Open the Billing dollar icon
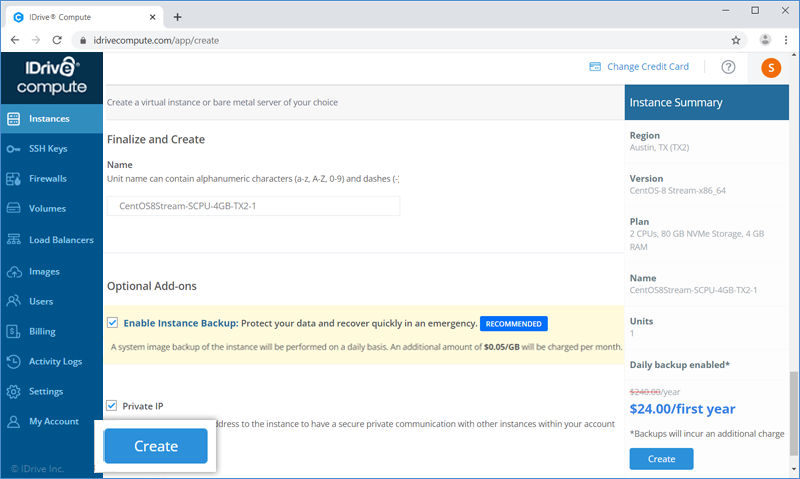800x479 pixels. coord(13,332)
